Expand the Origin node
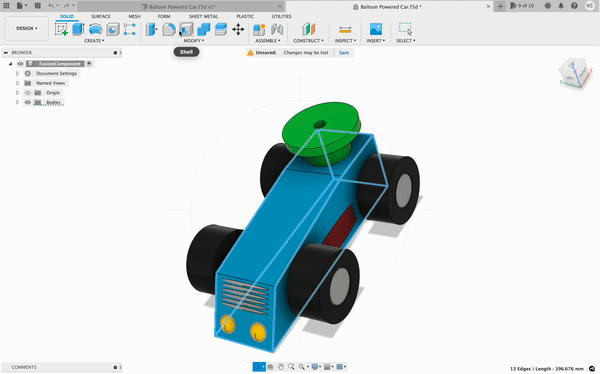This screenshot has height=374, width=600. [17, 93]
